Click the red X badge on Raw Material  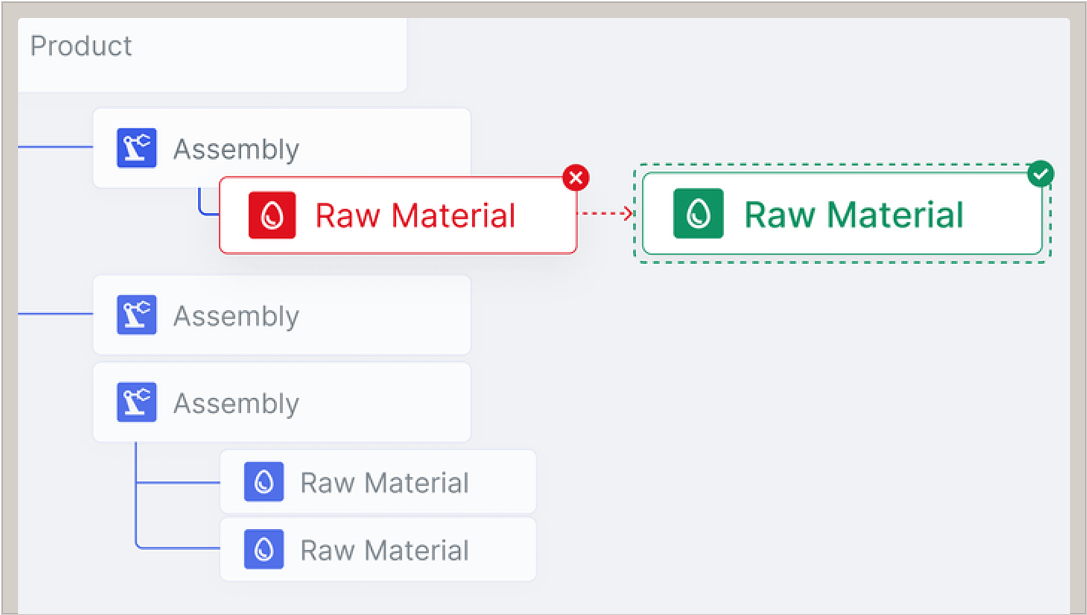[576, 178]
